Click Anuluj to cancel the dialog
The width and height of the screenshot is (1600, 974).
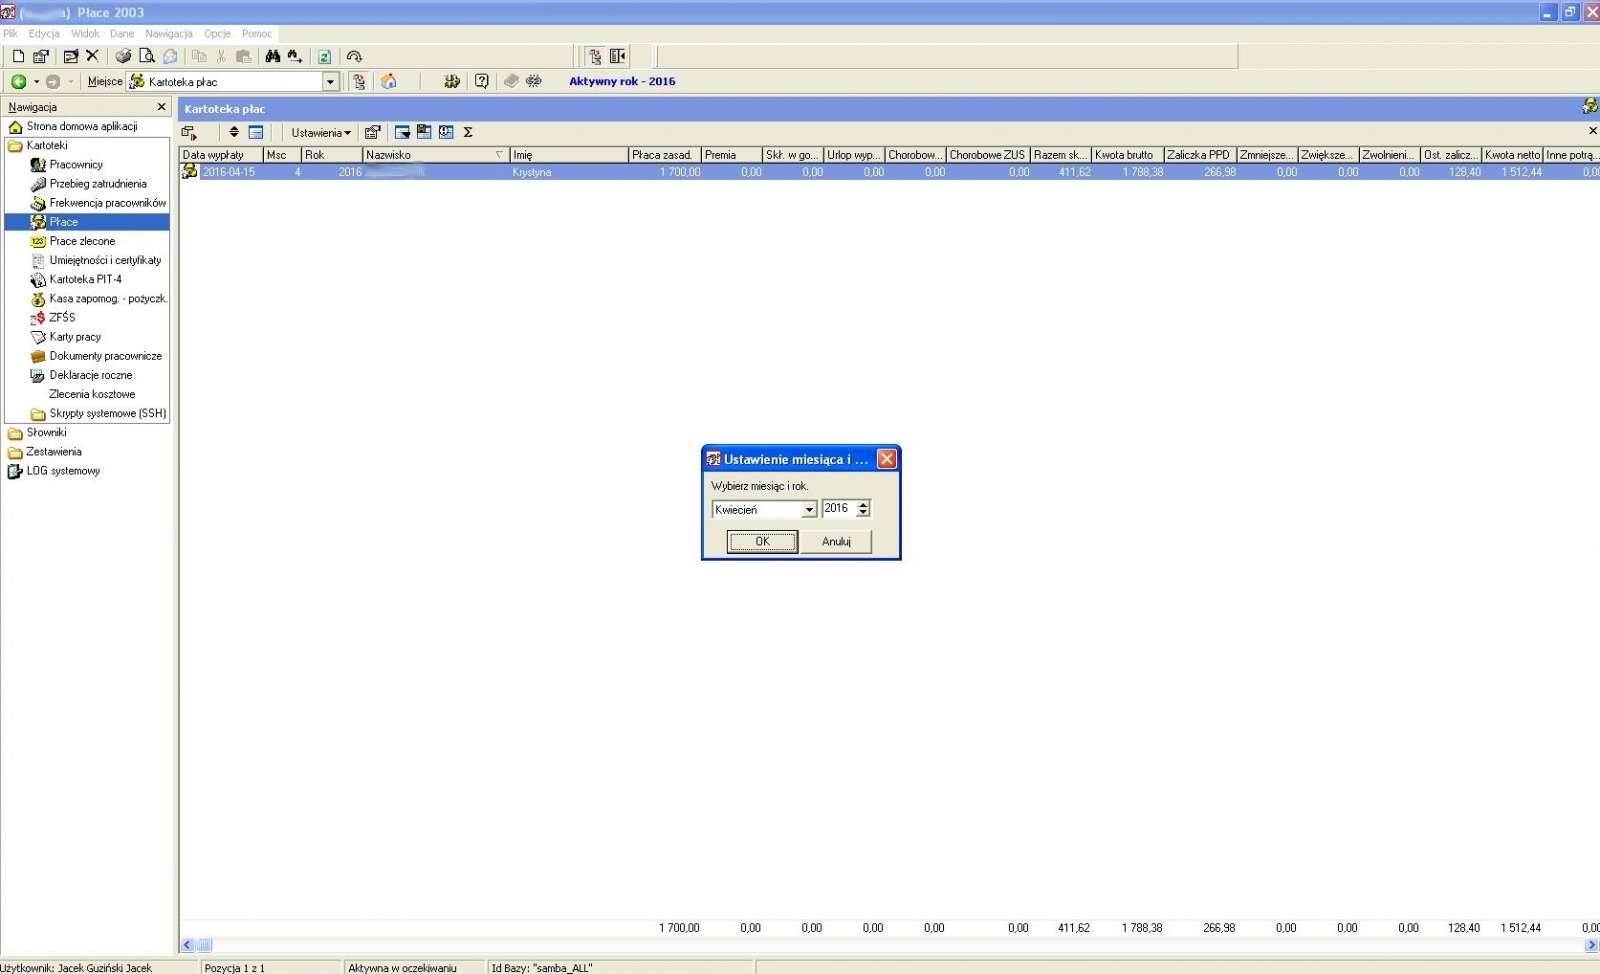pos(836,542)
